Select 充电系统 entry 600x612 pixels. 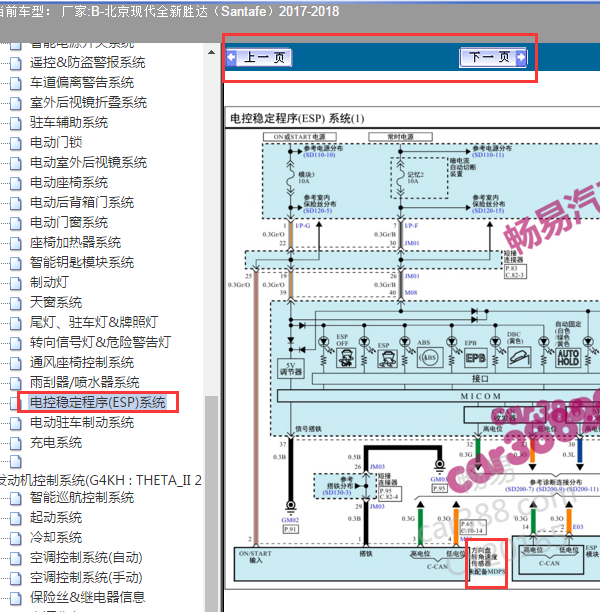click(56, 443)
